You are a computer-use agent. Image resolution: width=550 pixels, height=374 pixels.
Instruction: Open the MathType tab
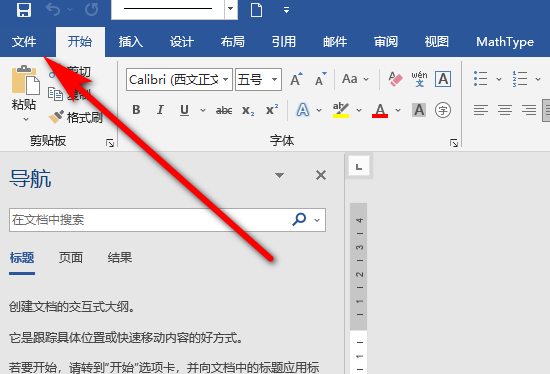(505, 42)
